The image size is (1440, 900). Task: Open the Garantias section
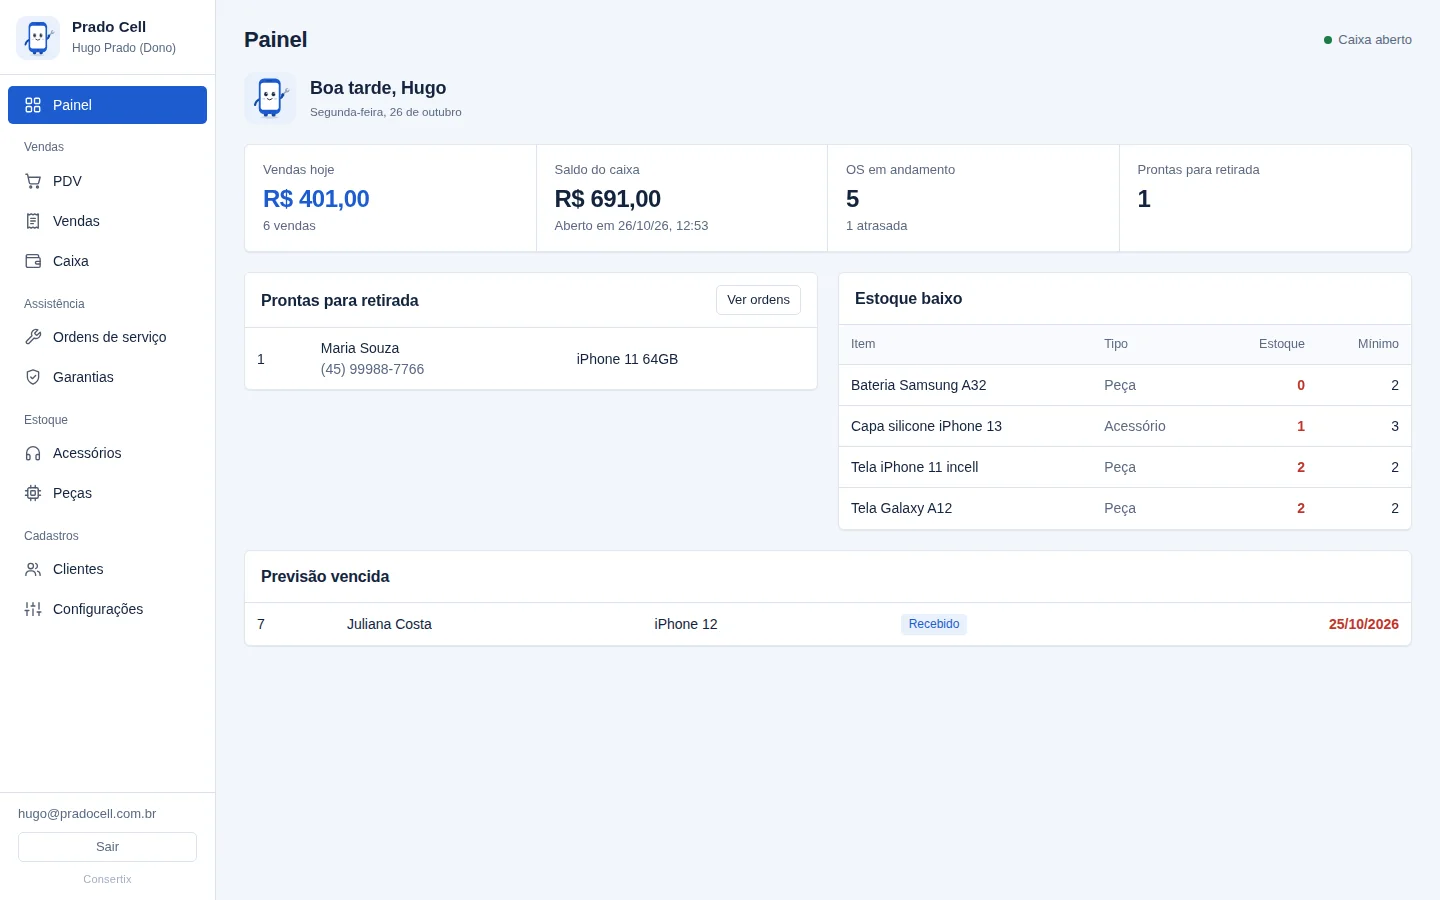(107, 377)
